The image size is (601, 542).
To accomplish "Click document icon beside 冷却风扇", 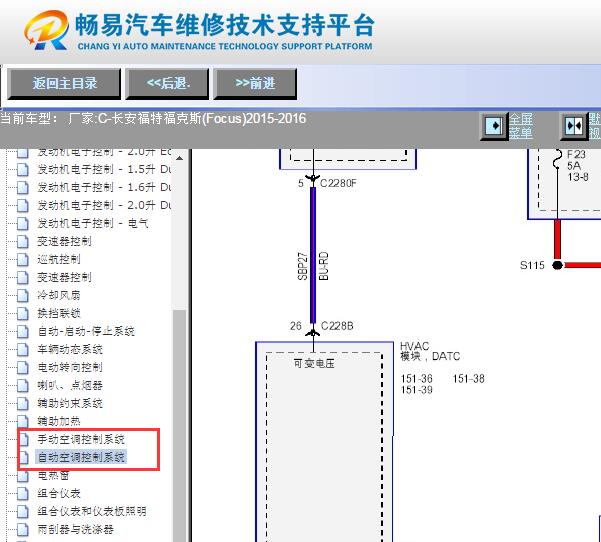I will (x=23, y=296).
